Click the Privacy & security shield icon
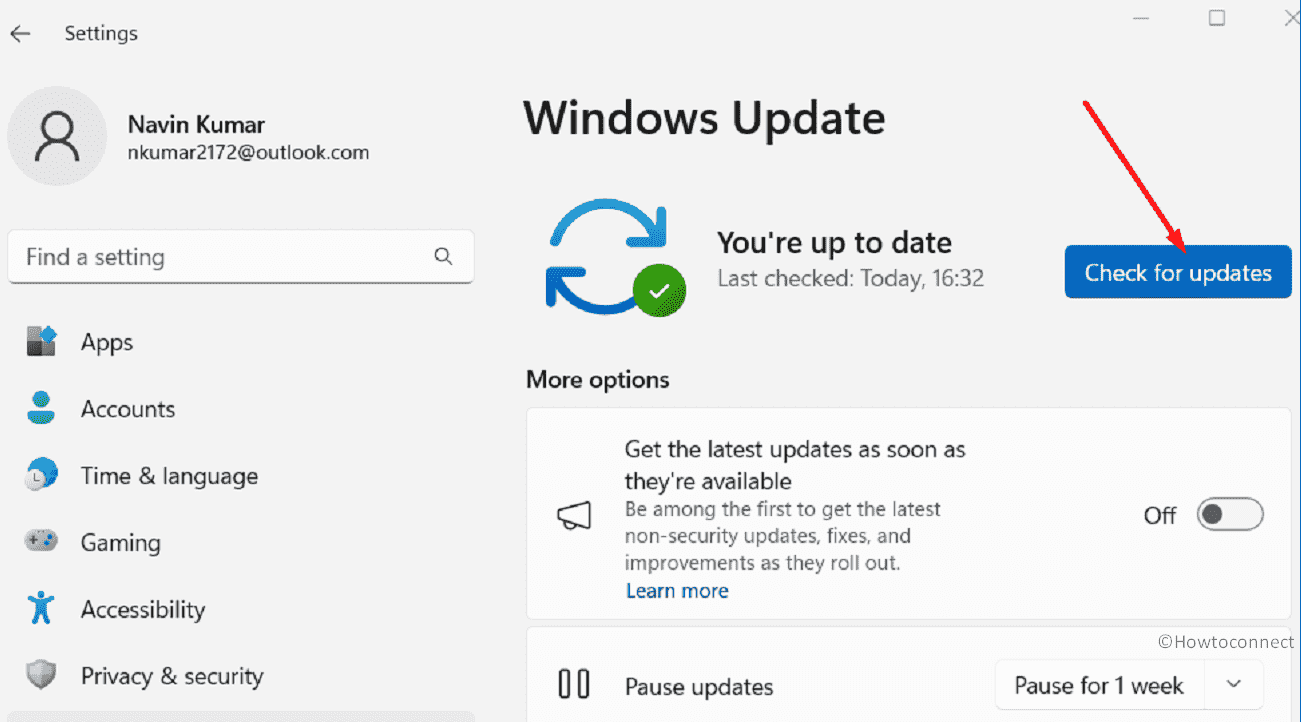 [41, 676]
